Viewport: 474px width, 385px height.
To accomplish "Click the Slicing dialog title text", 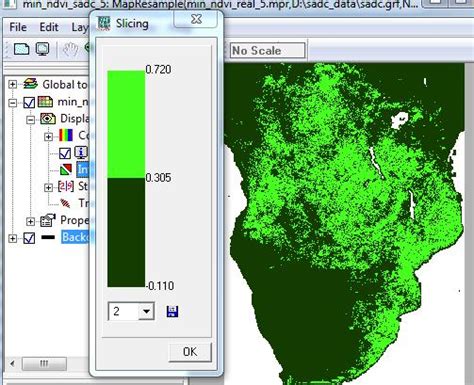I will click(132, 24).
